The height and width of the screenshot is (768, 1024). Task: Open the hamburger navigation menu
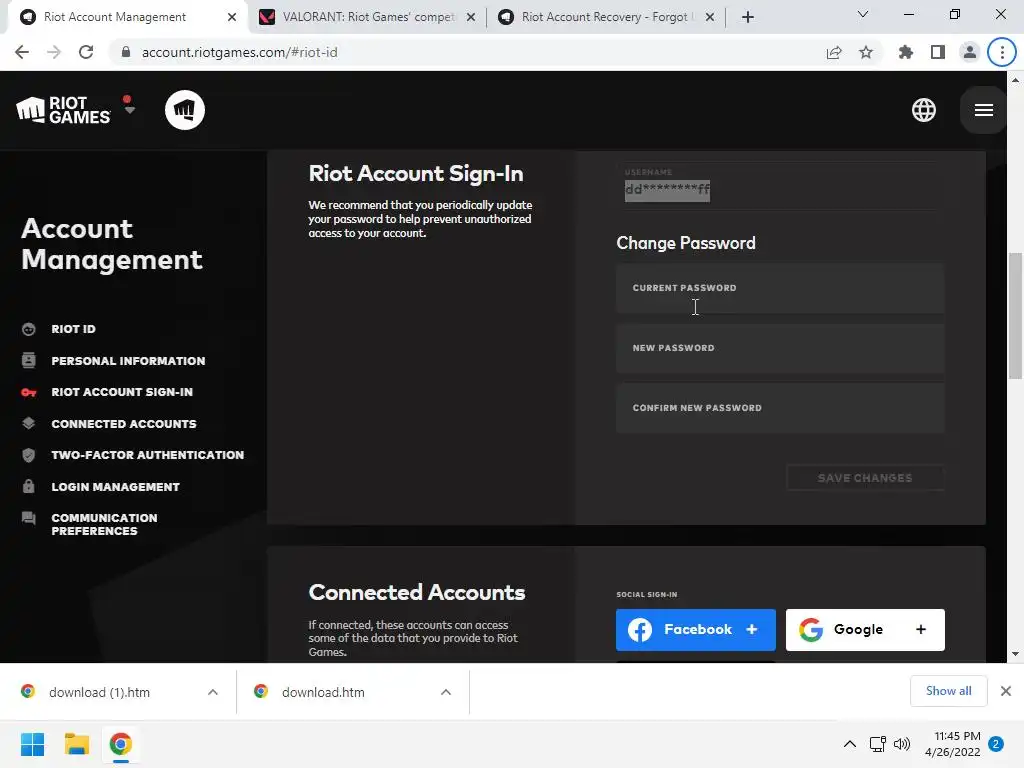984,110
